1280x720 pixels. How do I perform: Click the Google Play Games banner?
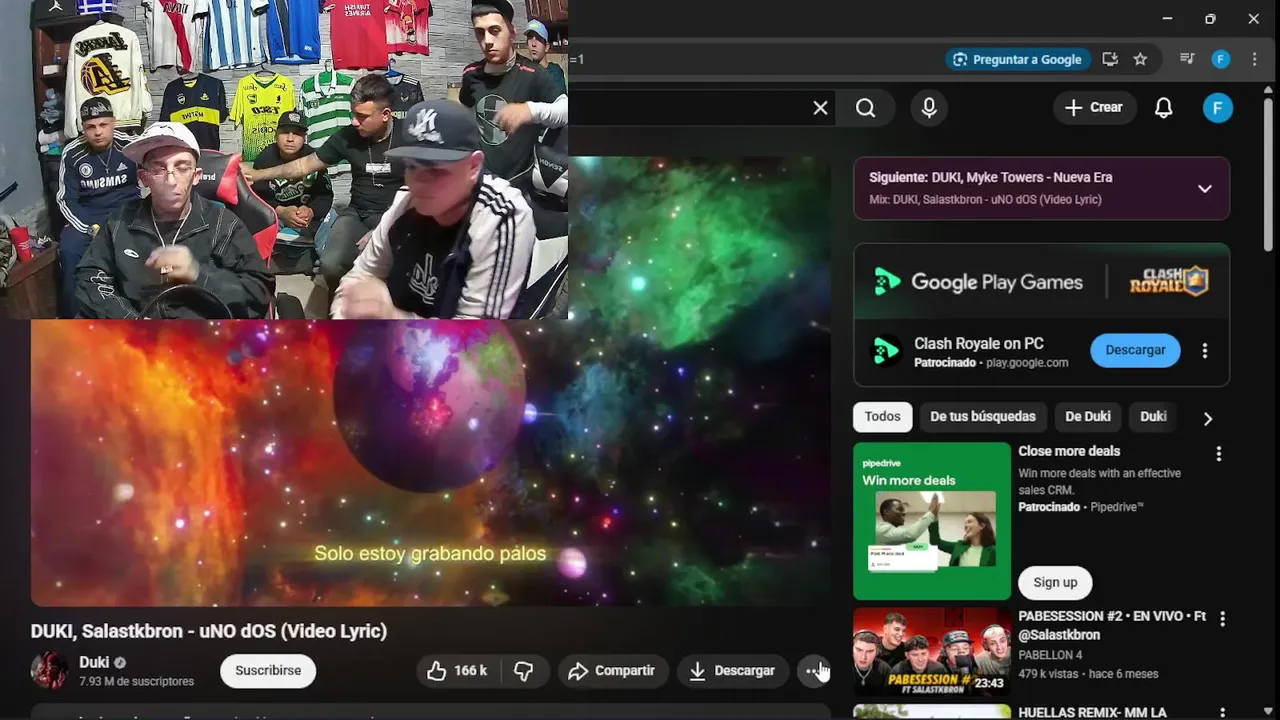1041,282
